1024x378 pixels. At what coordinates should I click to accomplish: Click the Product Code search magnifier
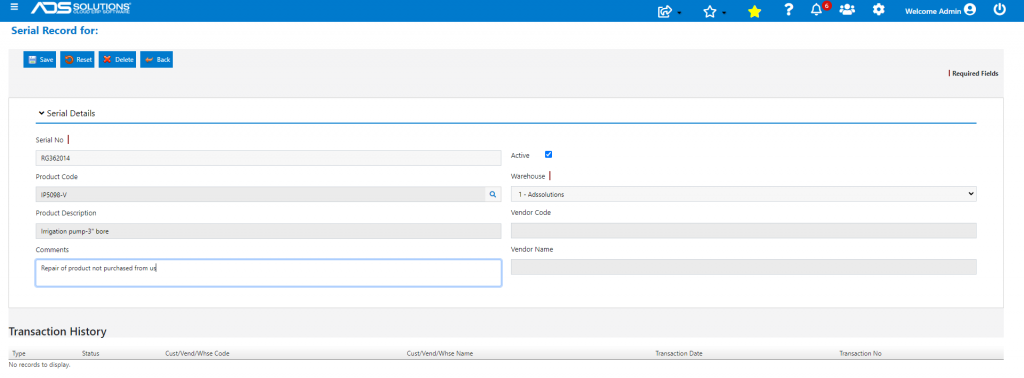493,194
